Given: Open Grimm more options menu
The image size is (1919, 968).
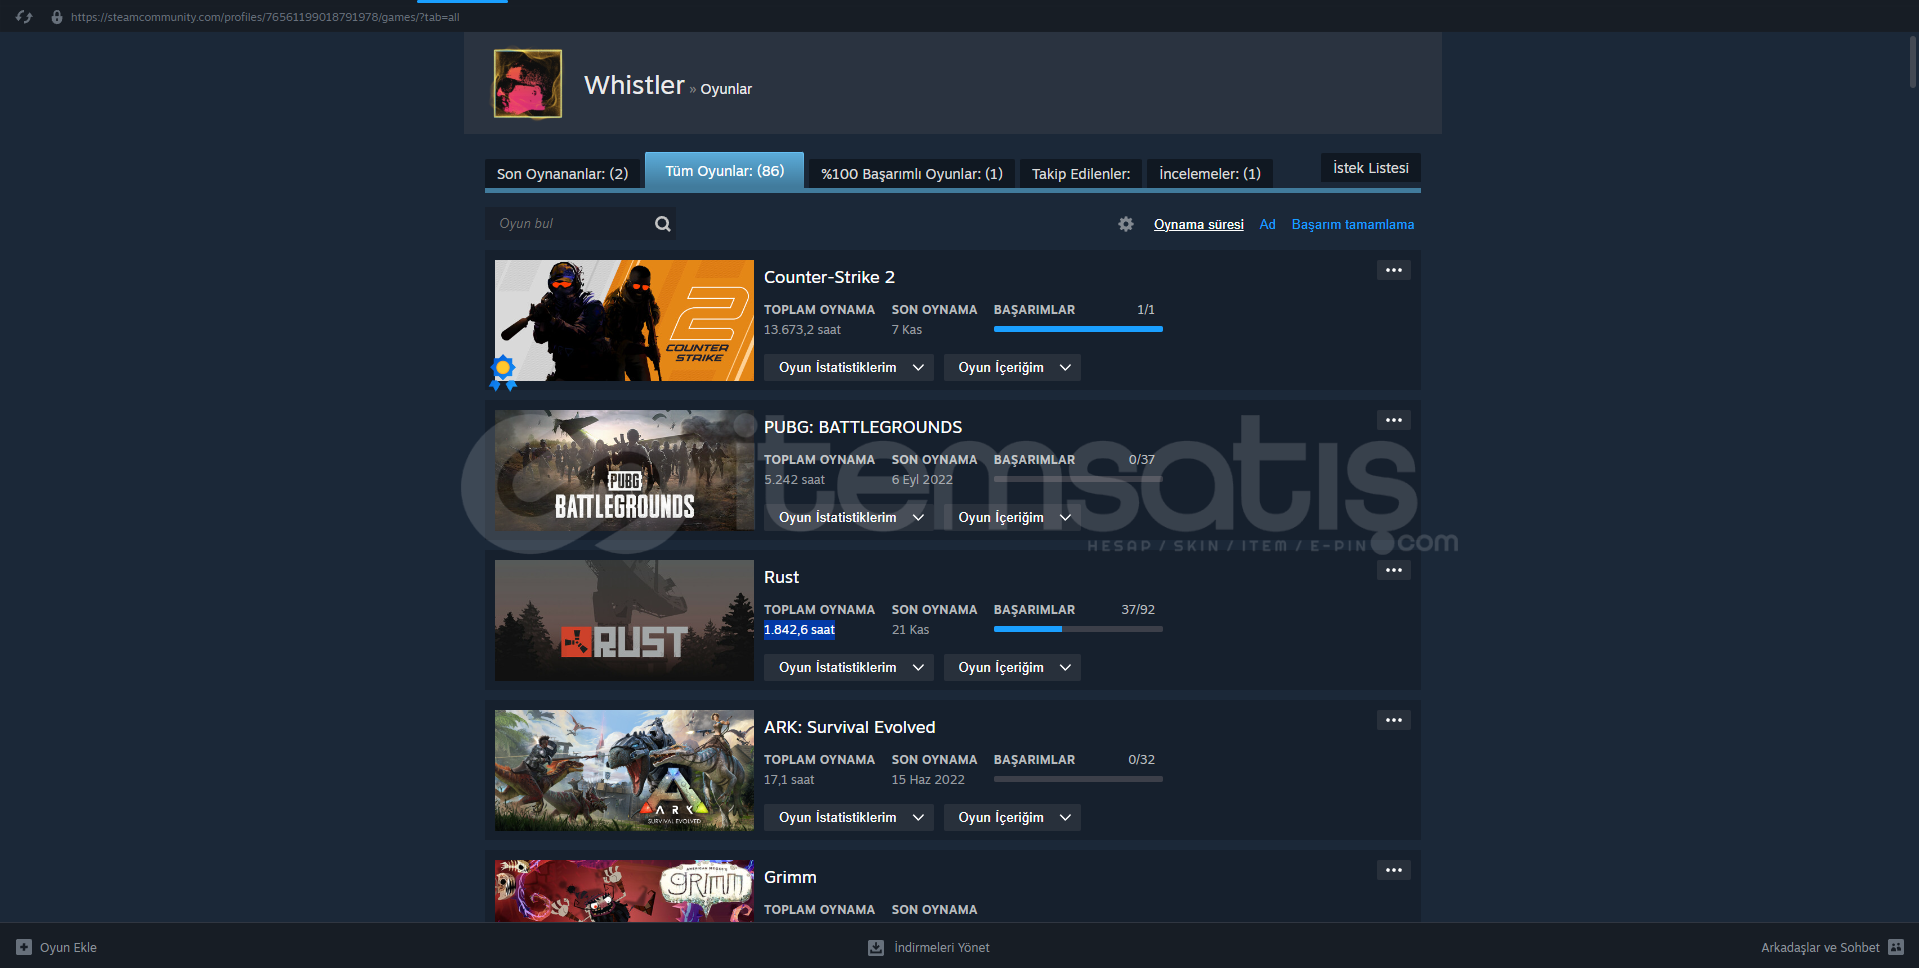Looking at the screenshot, I should click(x=1394, y=870).
